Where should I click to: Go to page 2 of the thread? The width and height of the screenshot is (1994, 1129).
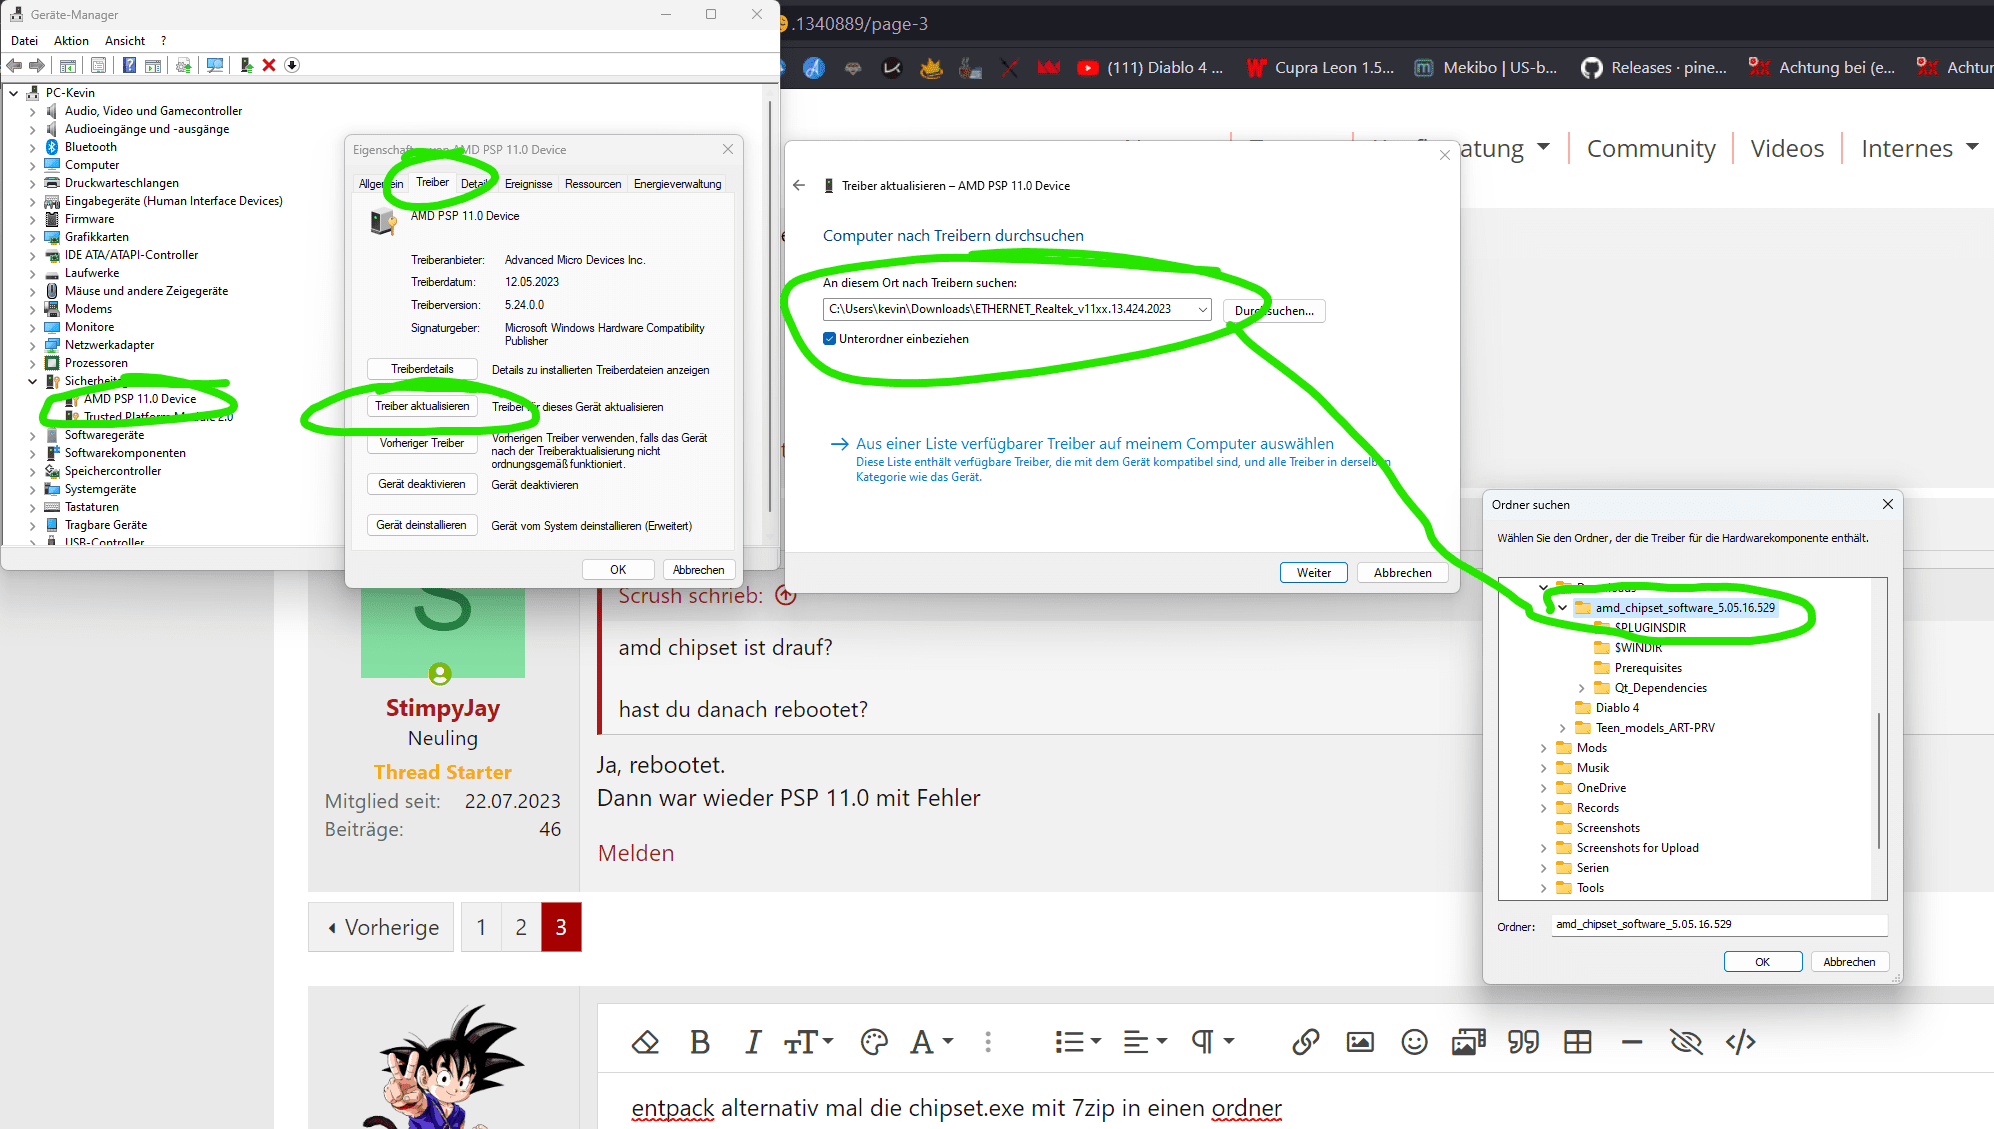[521, 927]
